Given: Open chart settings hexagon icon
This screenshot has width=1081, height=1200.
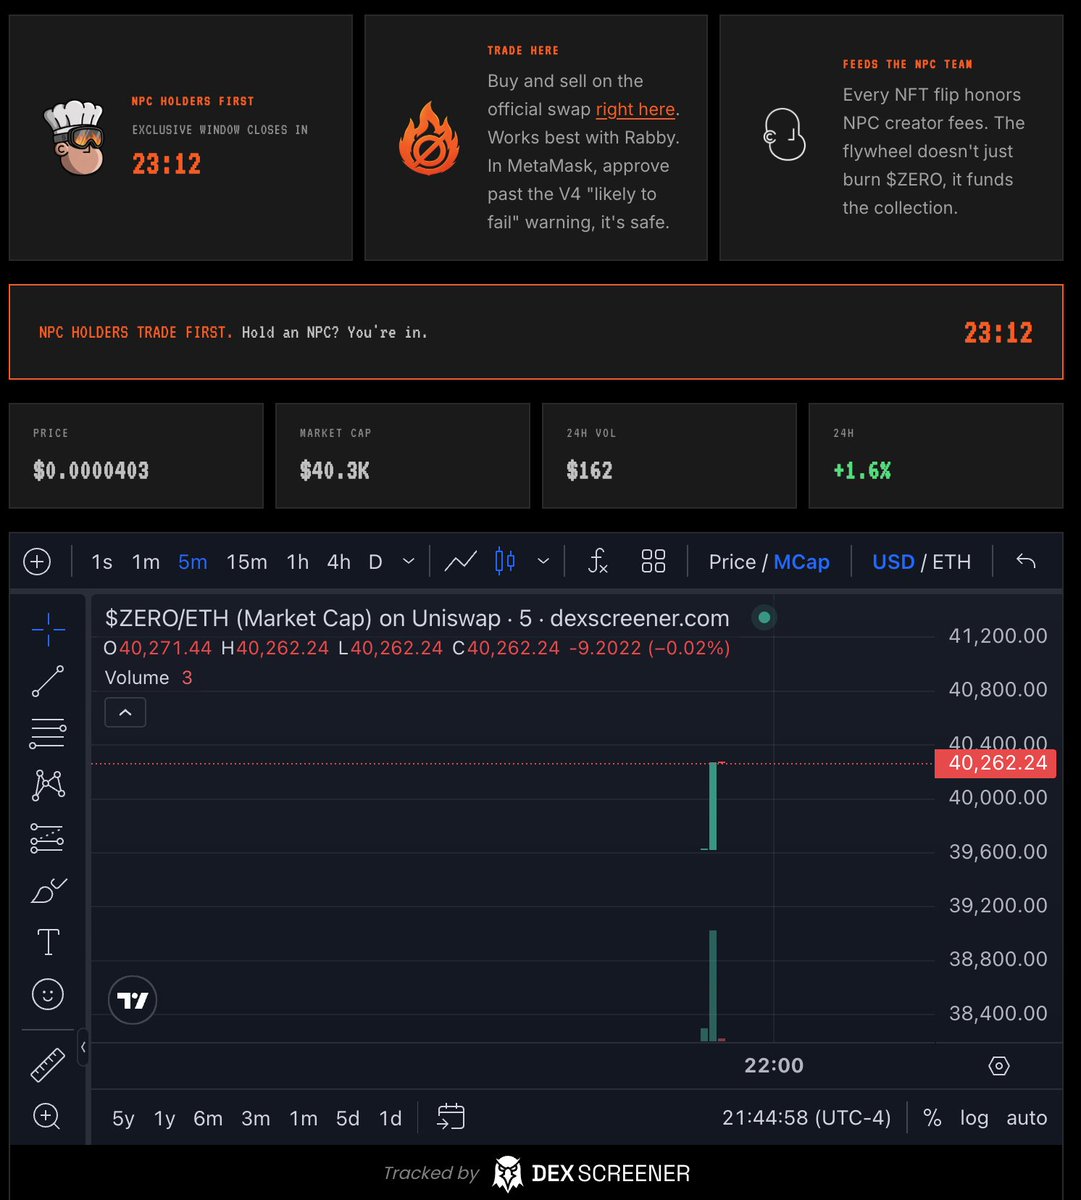Looking at the screenshot, I should (999, 1066).
